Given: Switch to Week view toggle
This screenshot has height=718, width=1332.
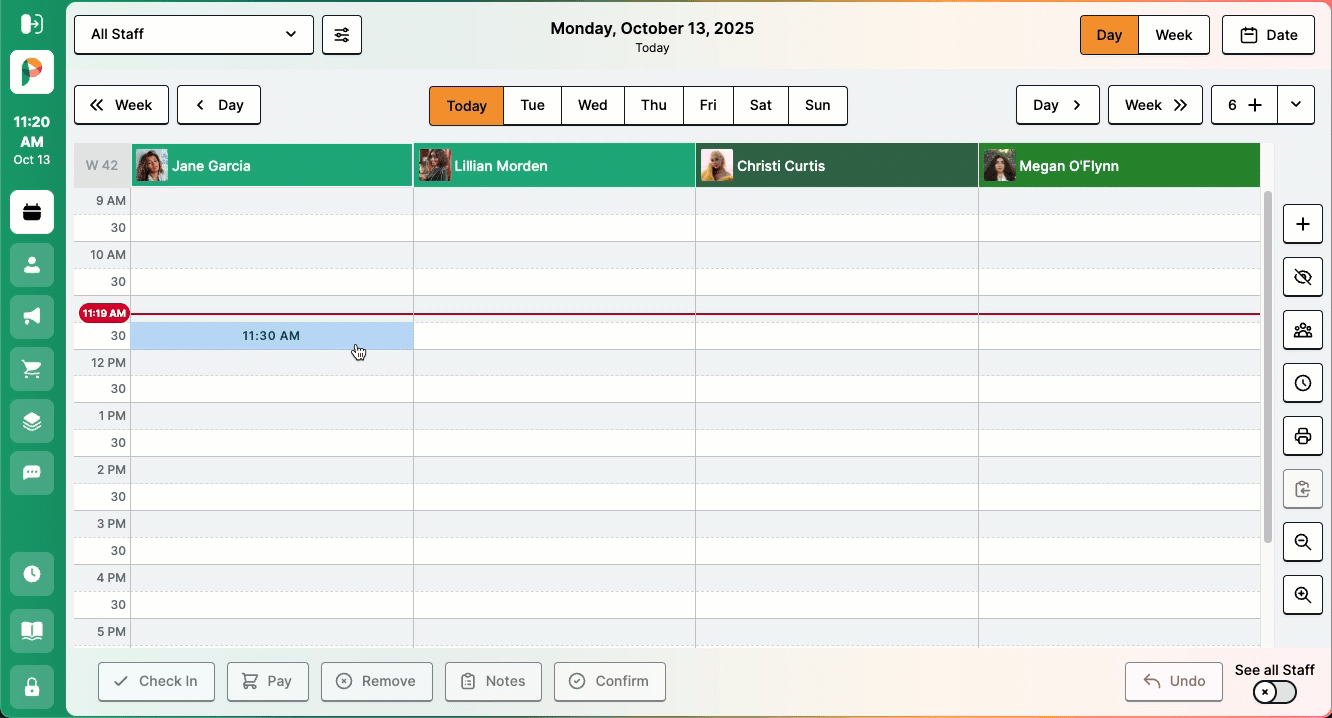Looking at the screenshot, I should coord(1173,35).
